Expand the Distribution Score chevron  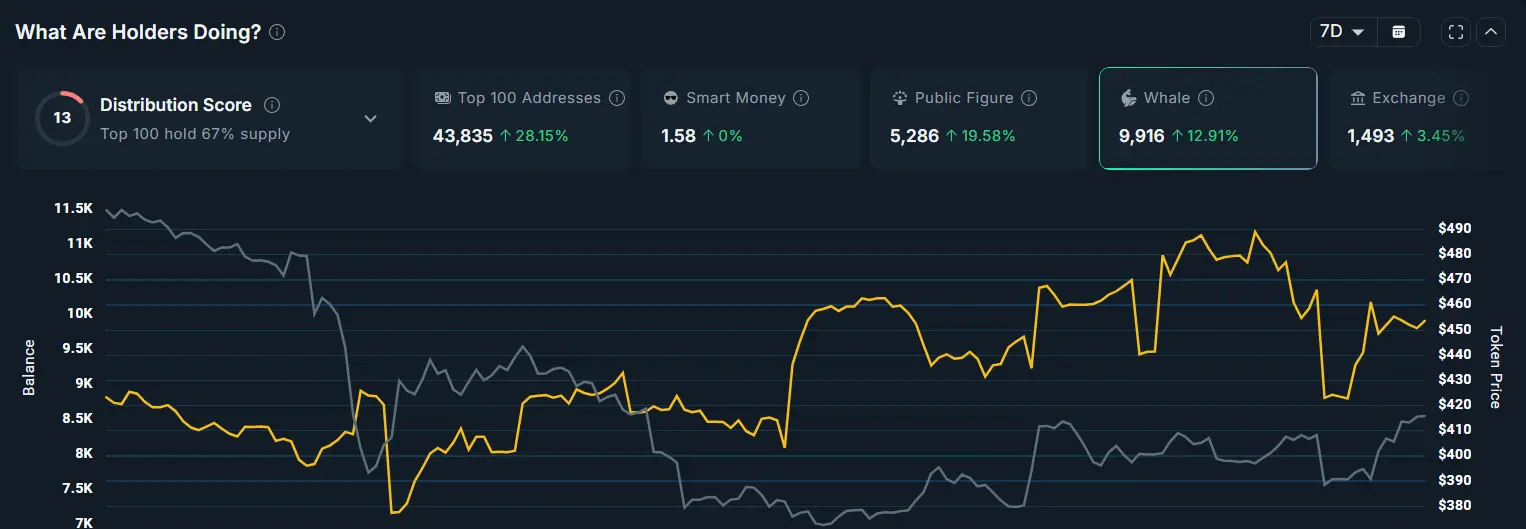[x=371, y=119]
